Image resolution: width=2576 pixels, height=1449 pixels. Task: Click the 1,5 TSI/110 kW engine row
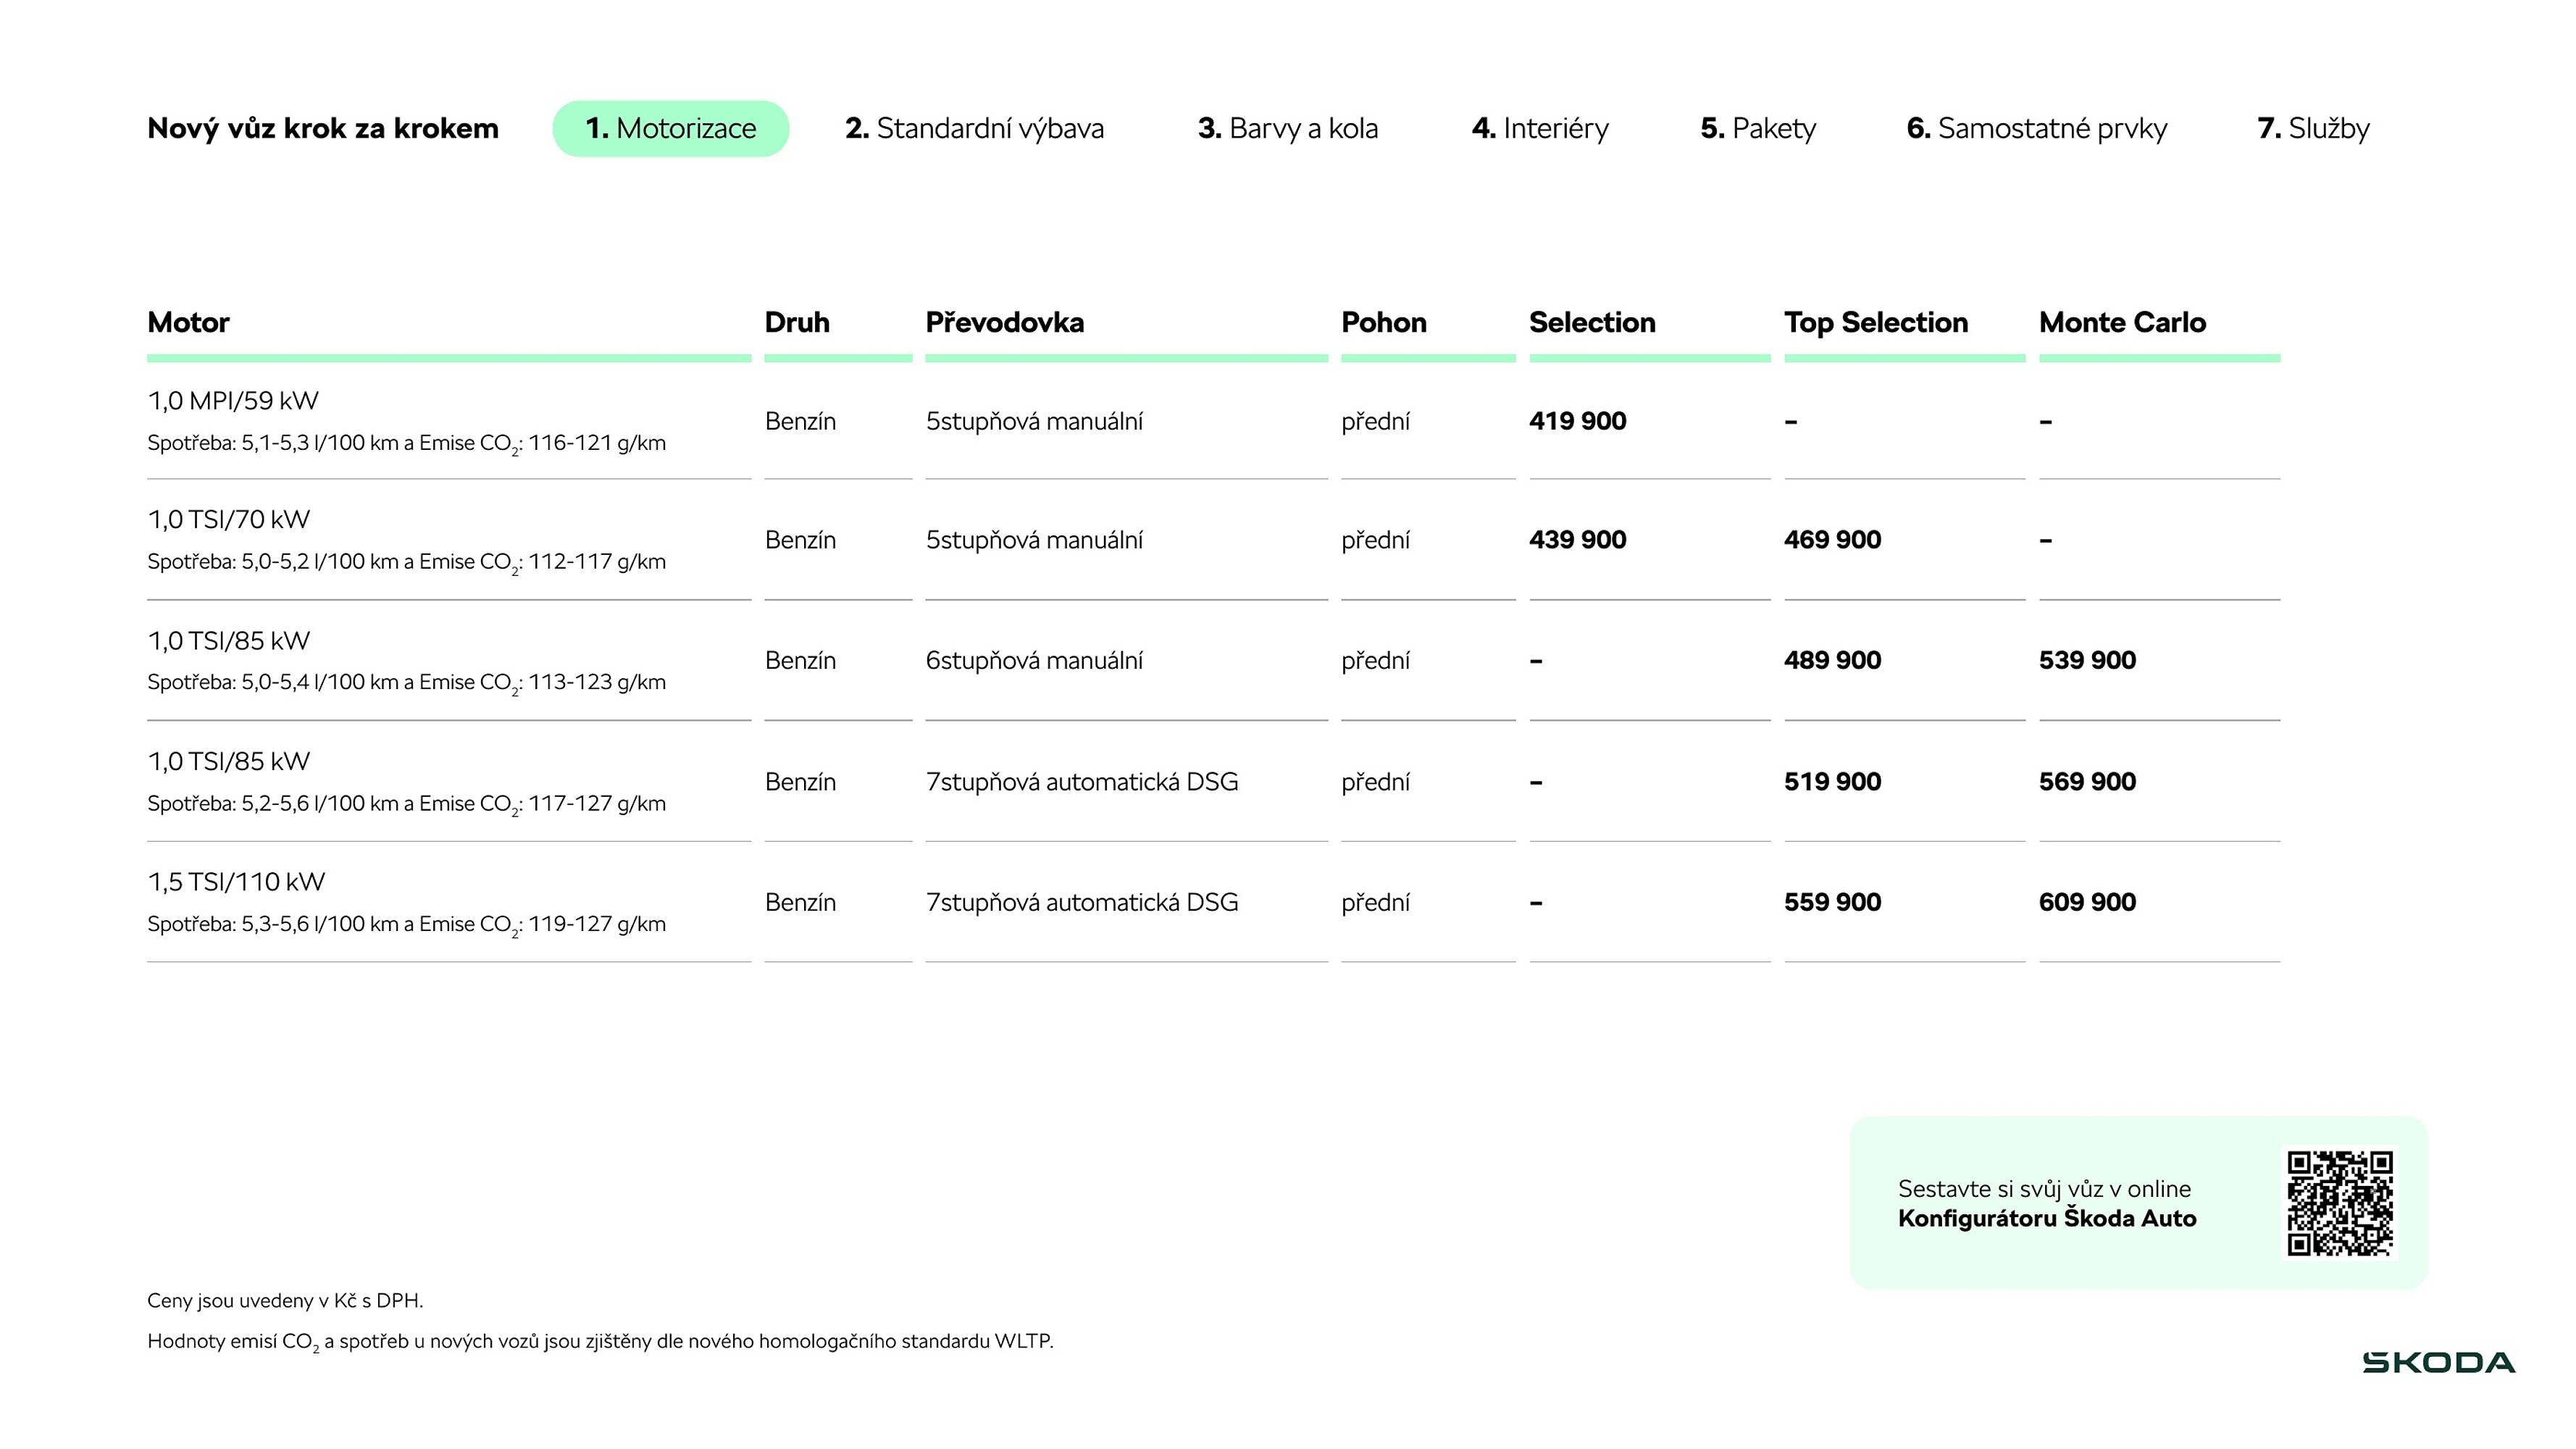click(236, 882)
